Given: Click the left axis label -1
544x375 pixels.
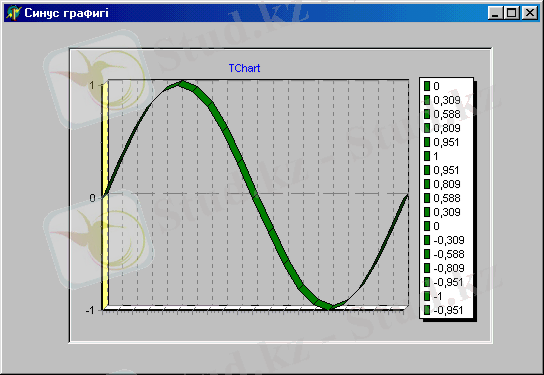Looking at the screenshot, I should tap(90, 310).
